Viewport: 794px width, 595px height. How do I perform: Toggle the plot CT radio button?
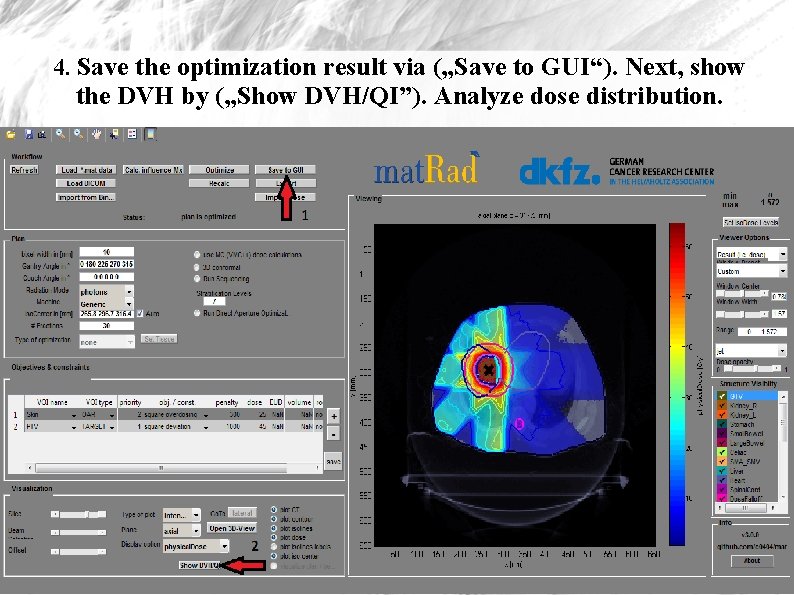coord(274,510)
